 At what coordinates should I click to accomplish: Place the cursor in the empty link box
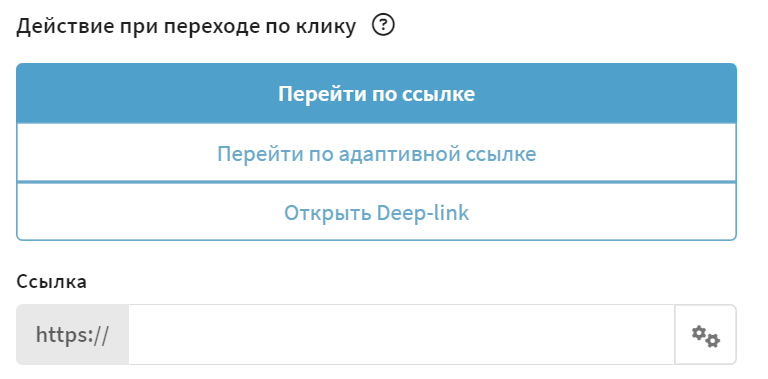point(402,335)
